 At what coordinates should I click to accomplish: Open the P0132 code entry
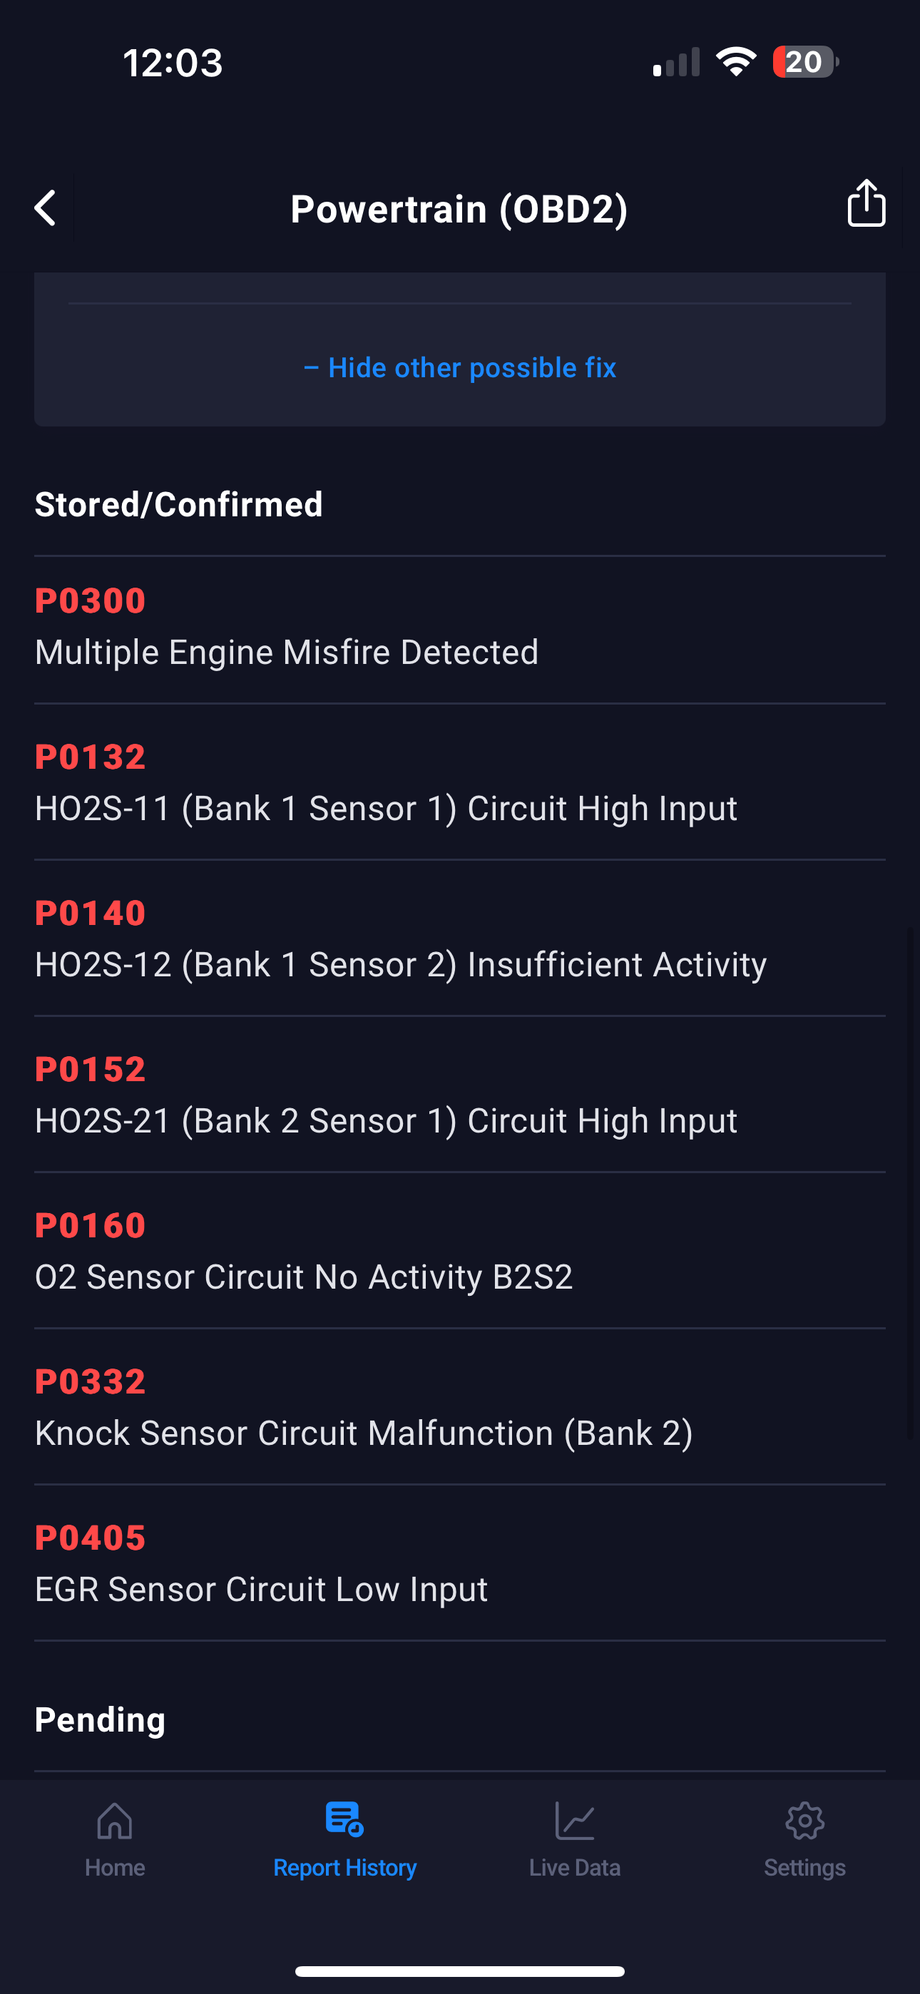tap(386, 784)
